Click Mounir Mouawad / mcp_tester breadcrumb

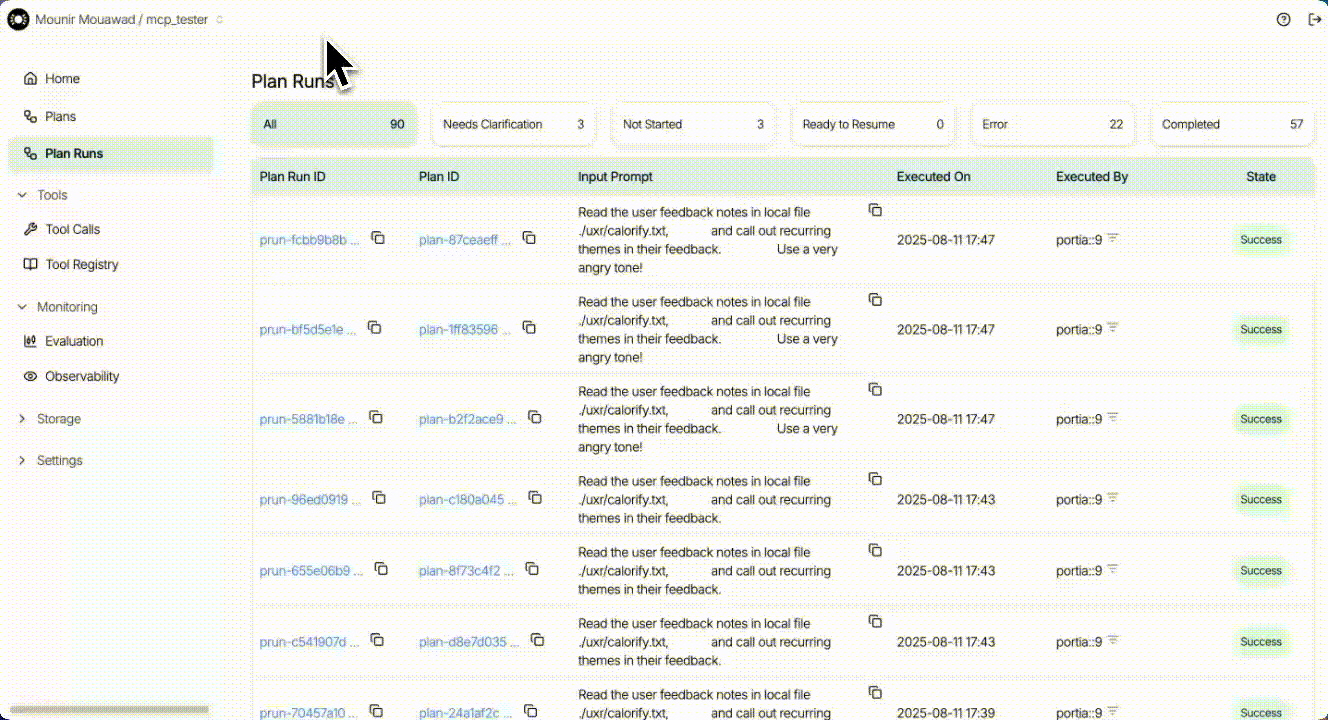(x=121, y=20)
